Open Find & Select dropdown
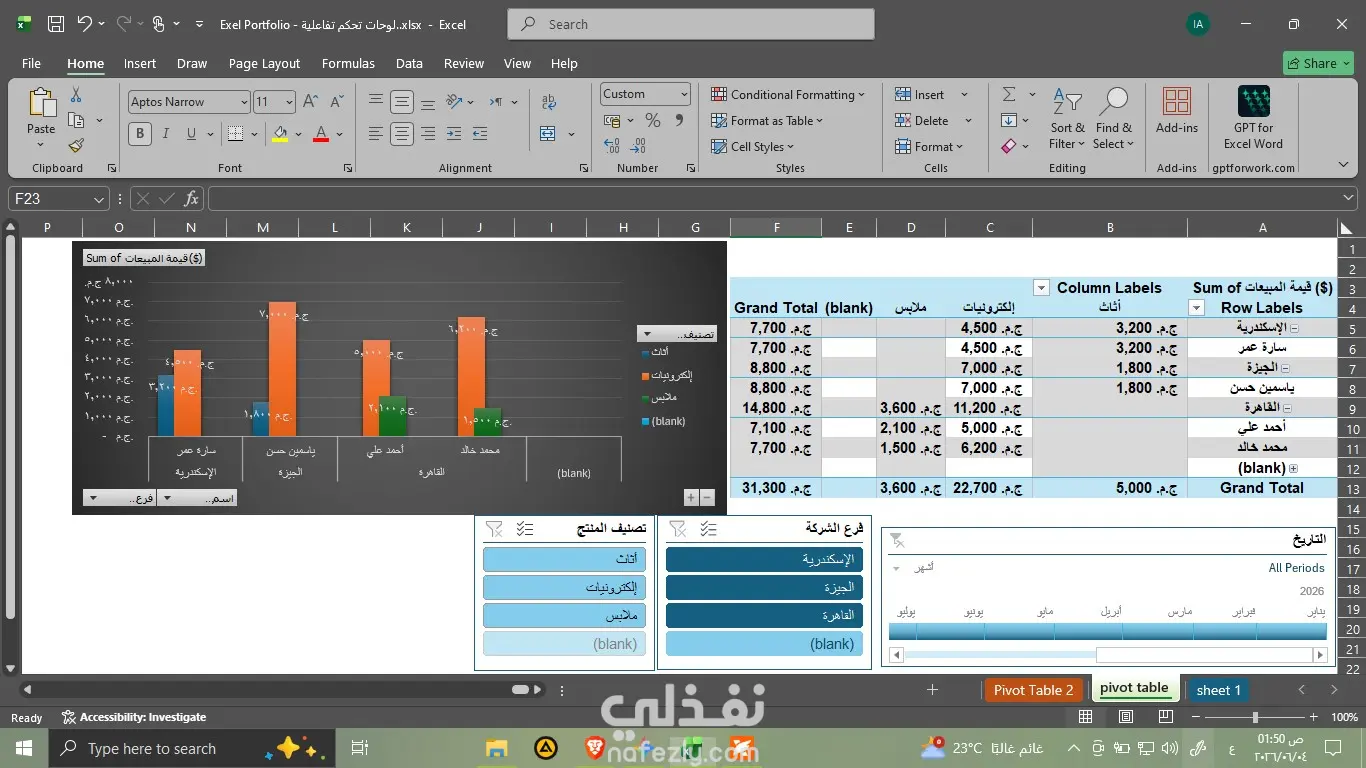The height and width of the screenshot is (768, 1366). click(x=1113, y=120)
